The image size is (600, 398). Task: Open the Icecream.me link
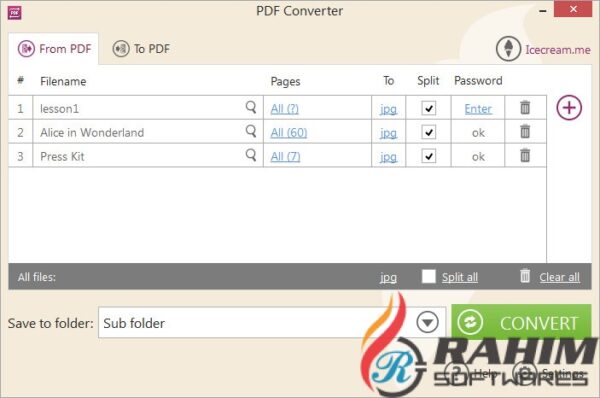click(558, 50)
